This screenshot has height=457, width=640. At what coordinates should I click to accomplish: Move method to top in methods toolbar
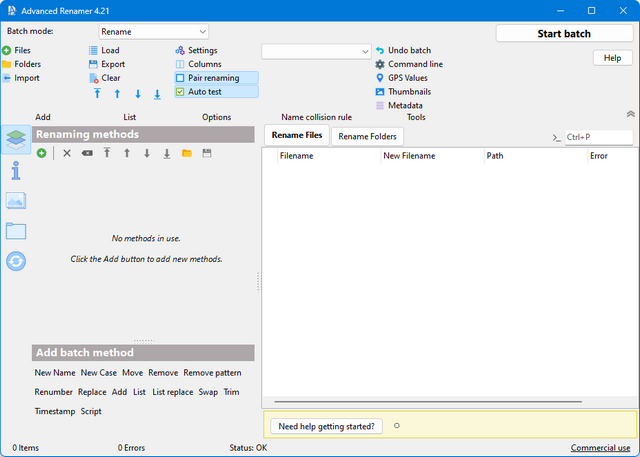(107, 153)
